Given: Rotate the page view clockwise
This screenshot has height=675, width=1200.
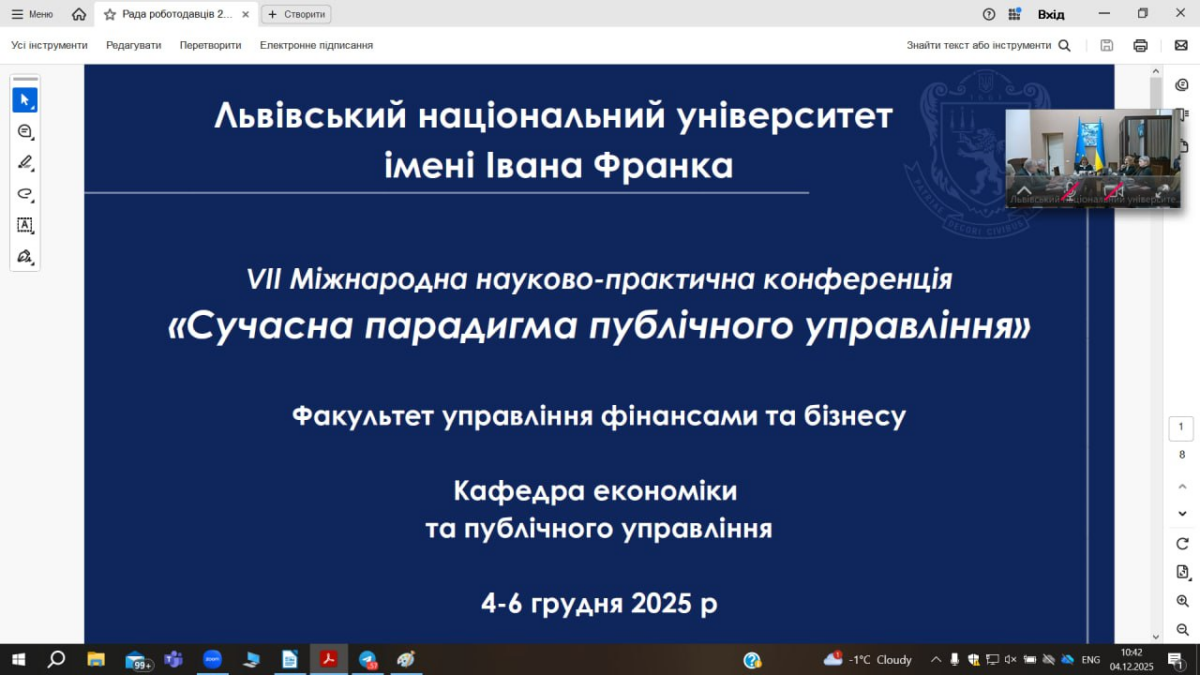Looking at the screenshot, I should [1182, 544].
